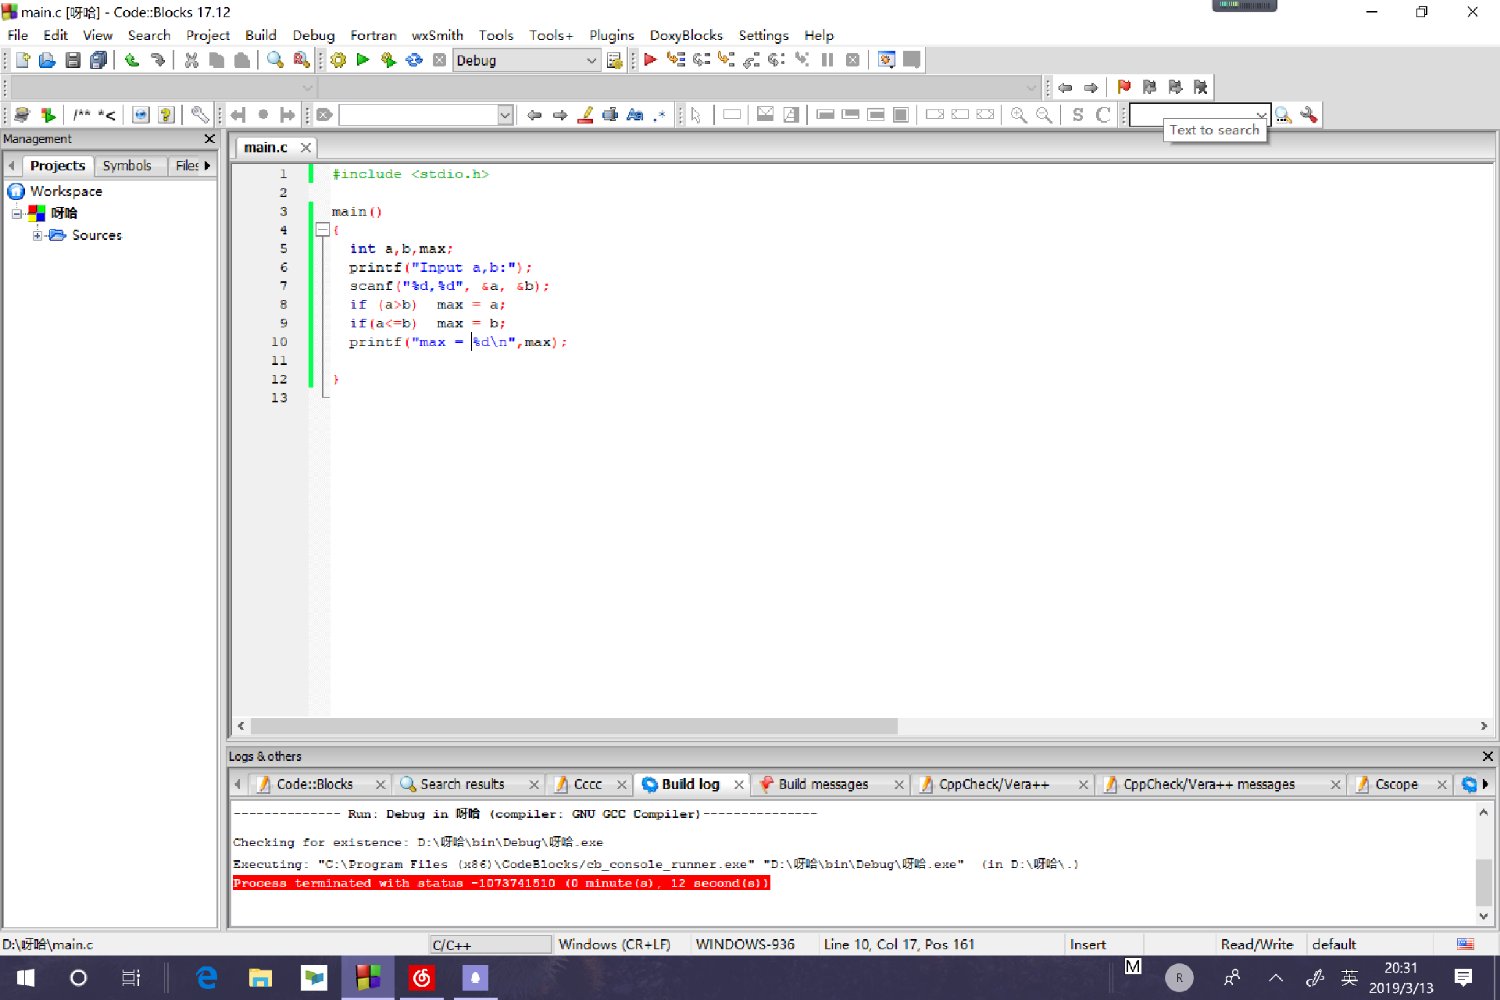Click the Toggle bookmark red flag icon
Screen dimensions: 1500x1000
pos(1124,87)
